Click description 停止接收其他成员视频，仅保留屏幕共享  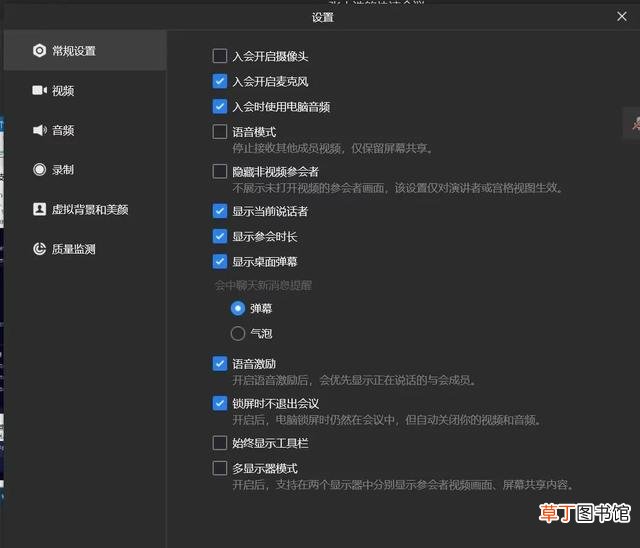coord(332,148)
